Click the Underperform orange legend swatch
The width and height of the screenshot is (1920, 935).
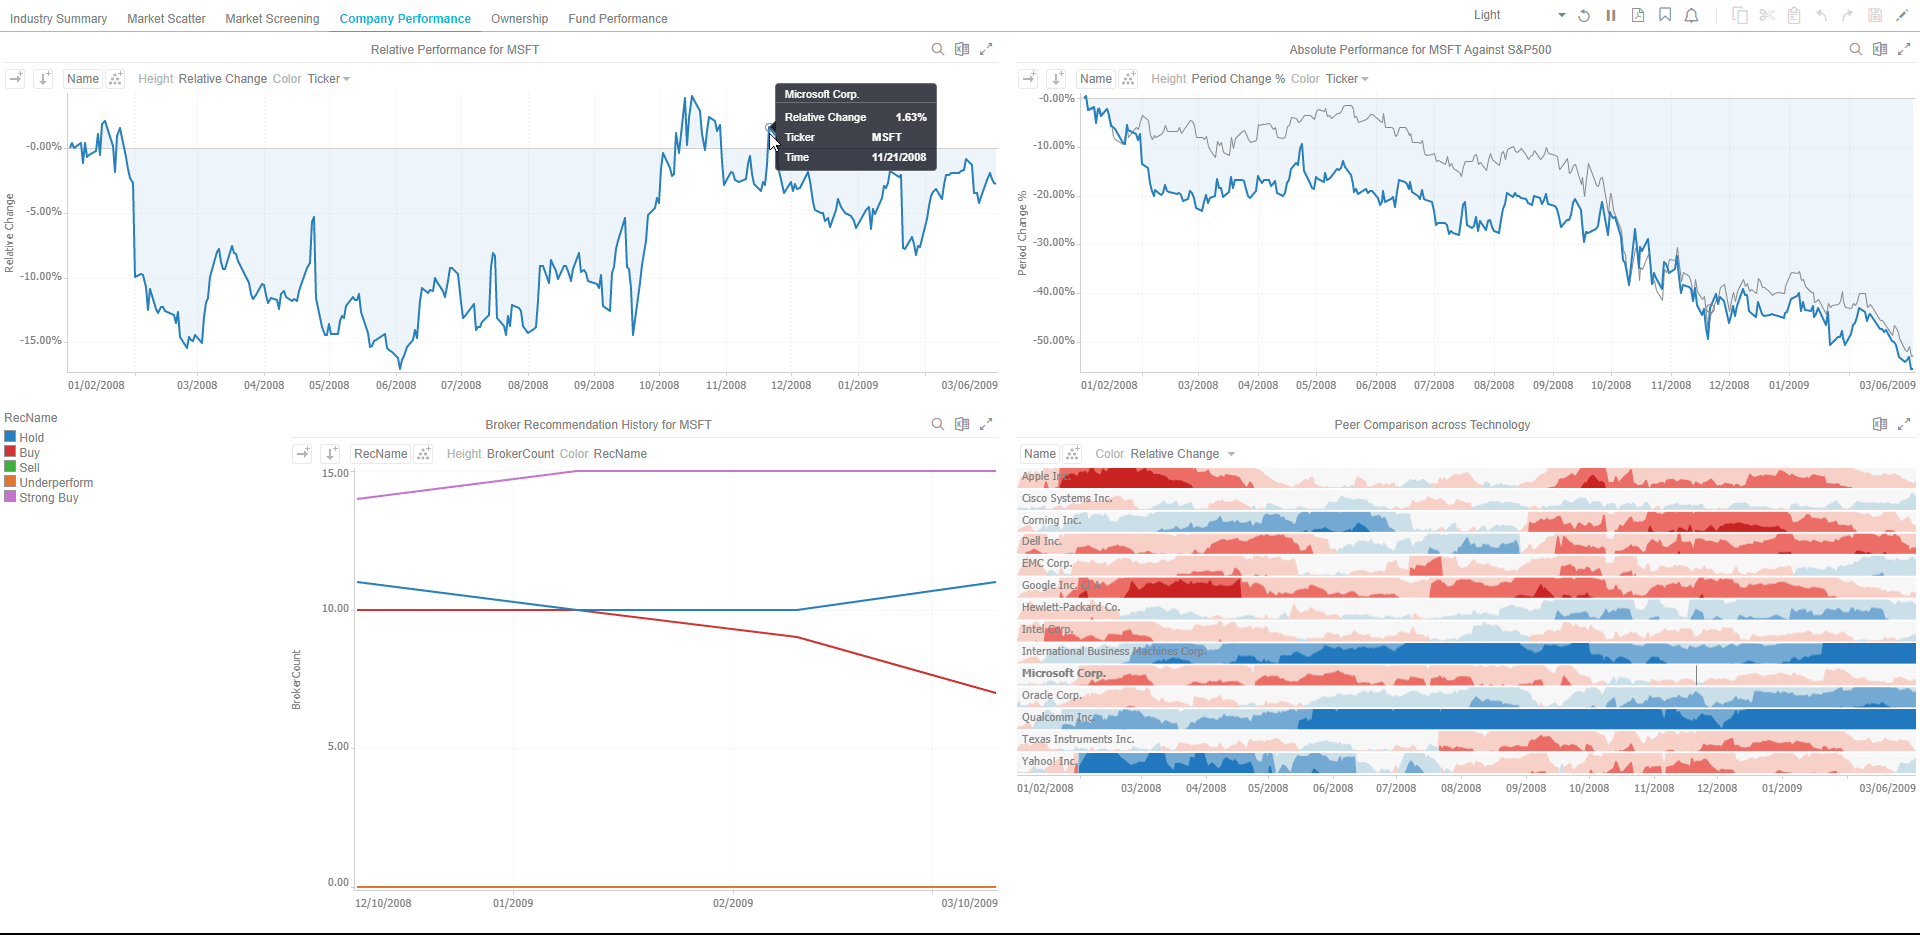pos(10,482)
